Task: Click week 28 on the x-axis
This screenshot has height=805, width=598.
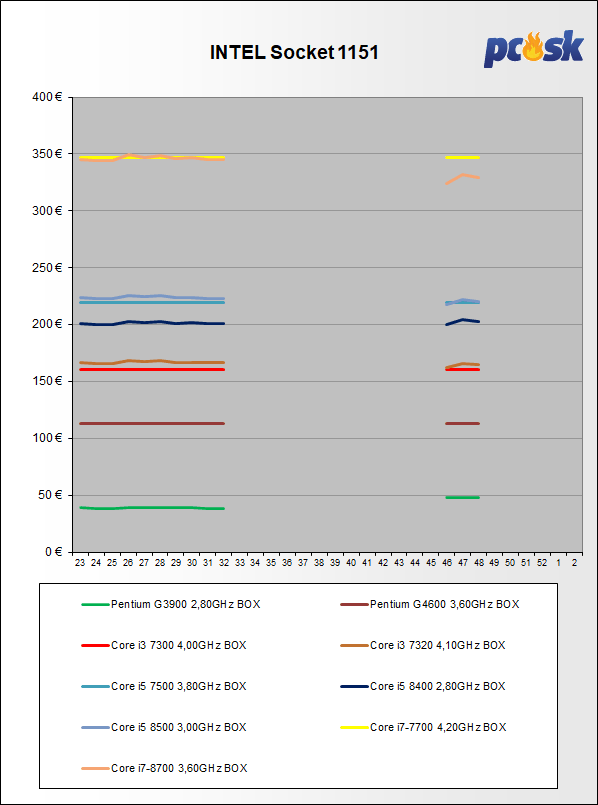Action: pos(160,563)
